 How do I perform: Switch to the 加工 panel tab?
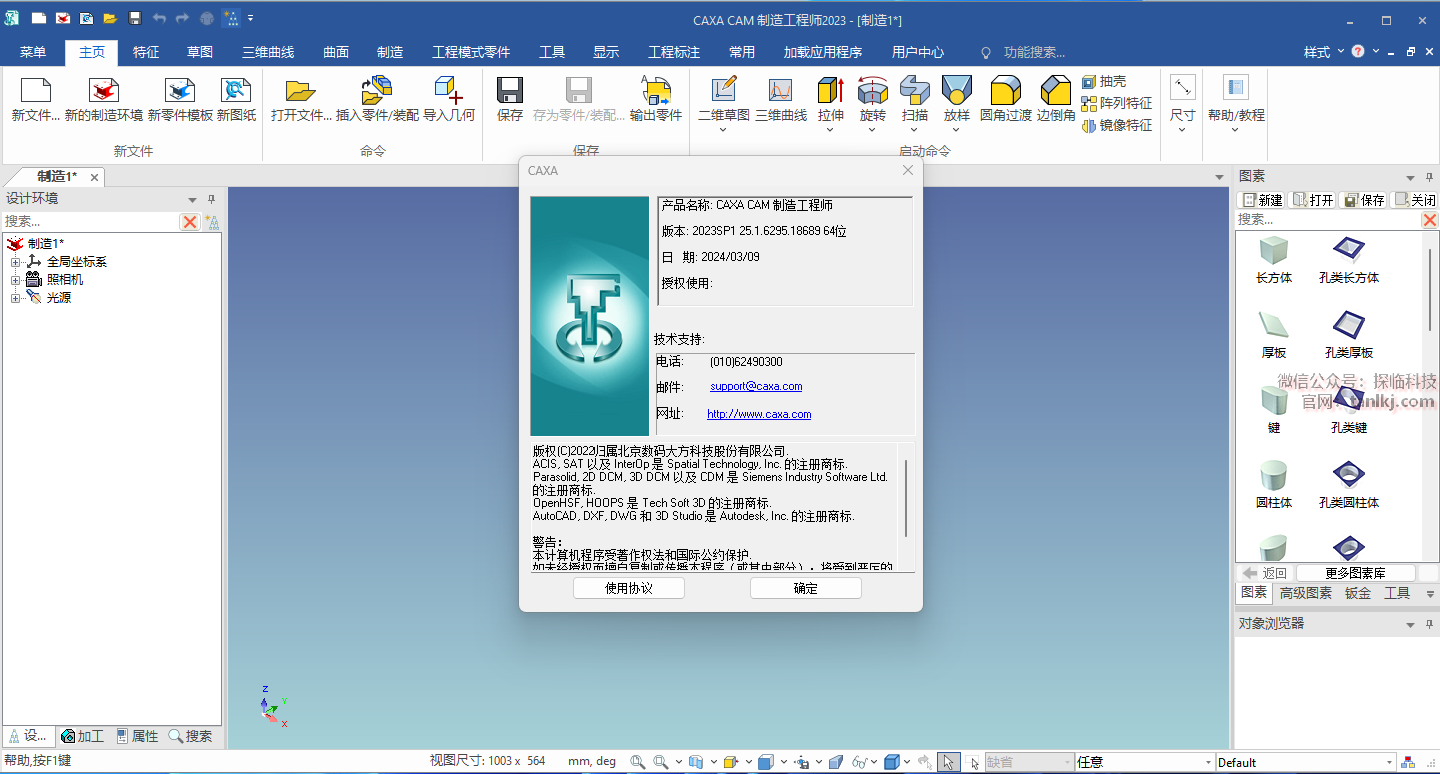tap(82, 736)
